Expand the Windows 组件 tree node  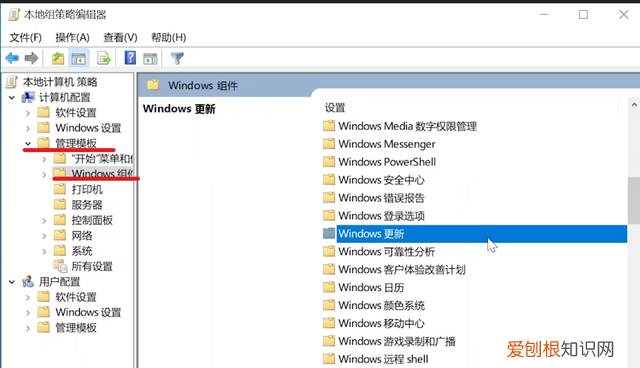44,175
